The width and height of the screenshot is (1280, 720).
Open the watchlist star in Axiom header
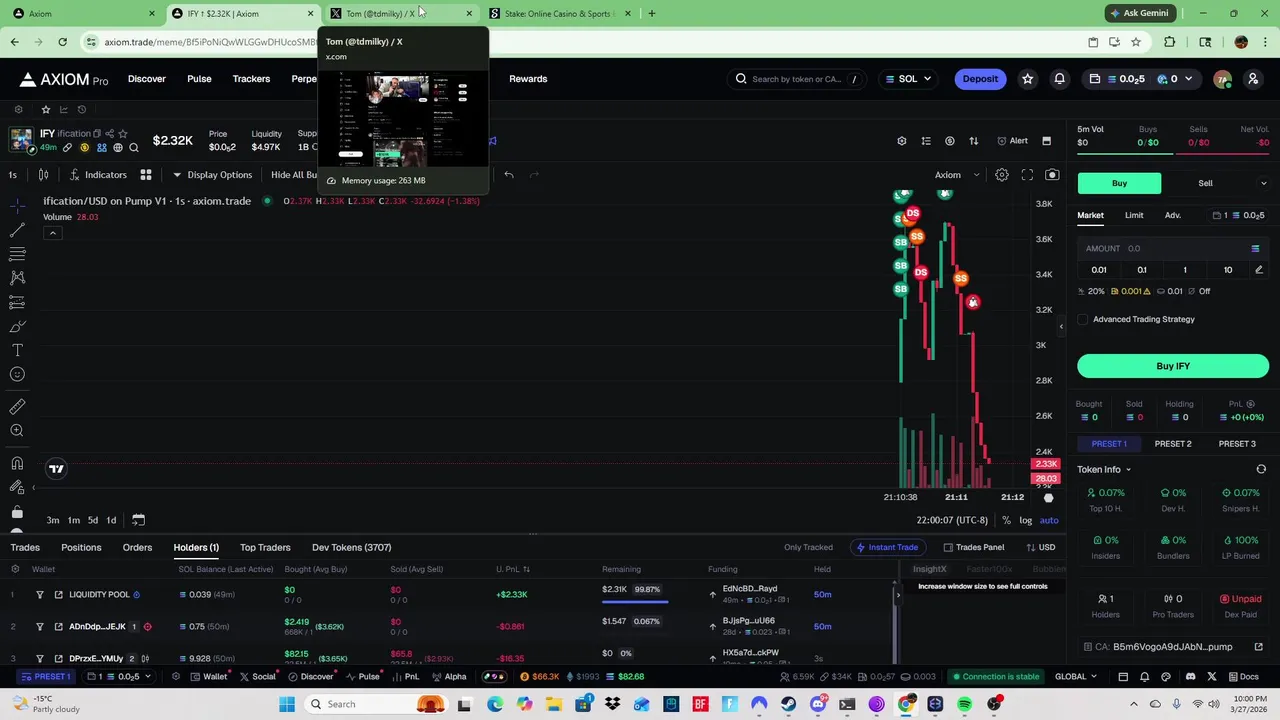1027,79
